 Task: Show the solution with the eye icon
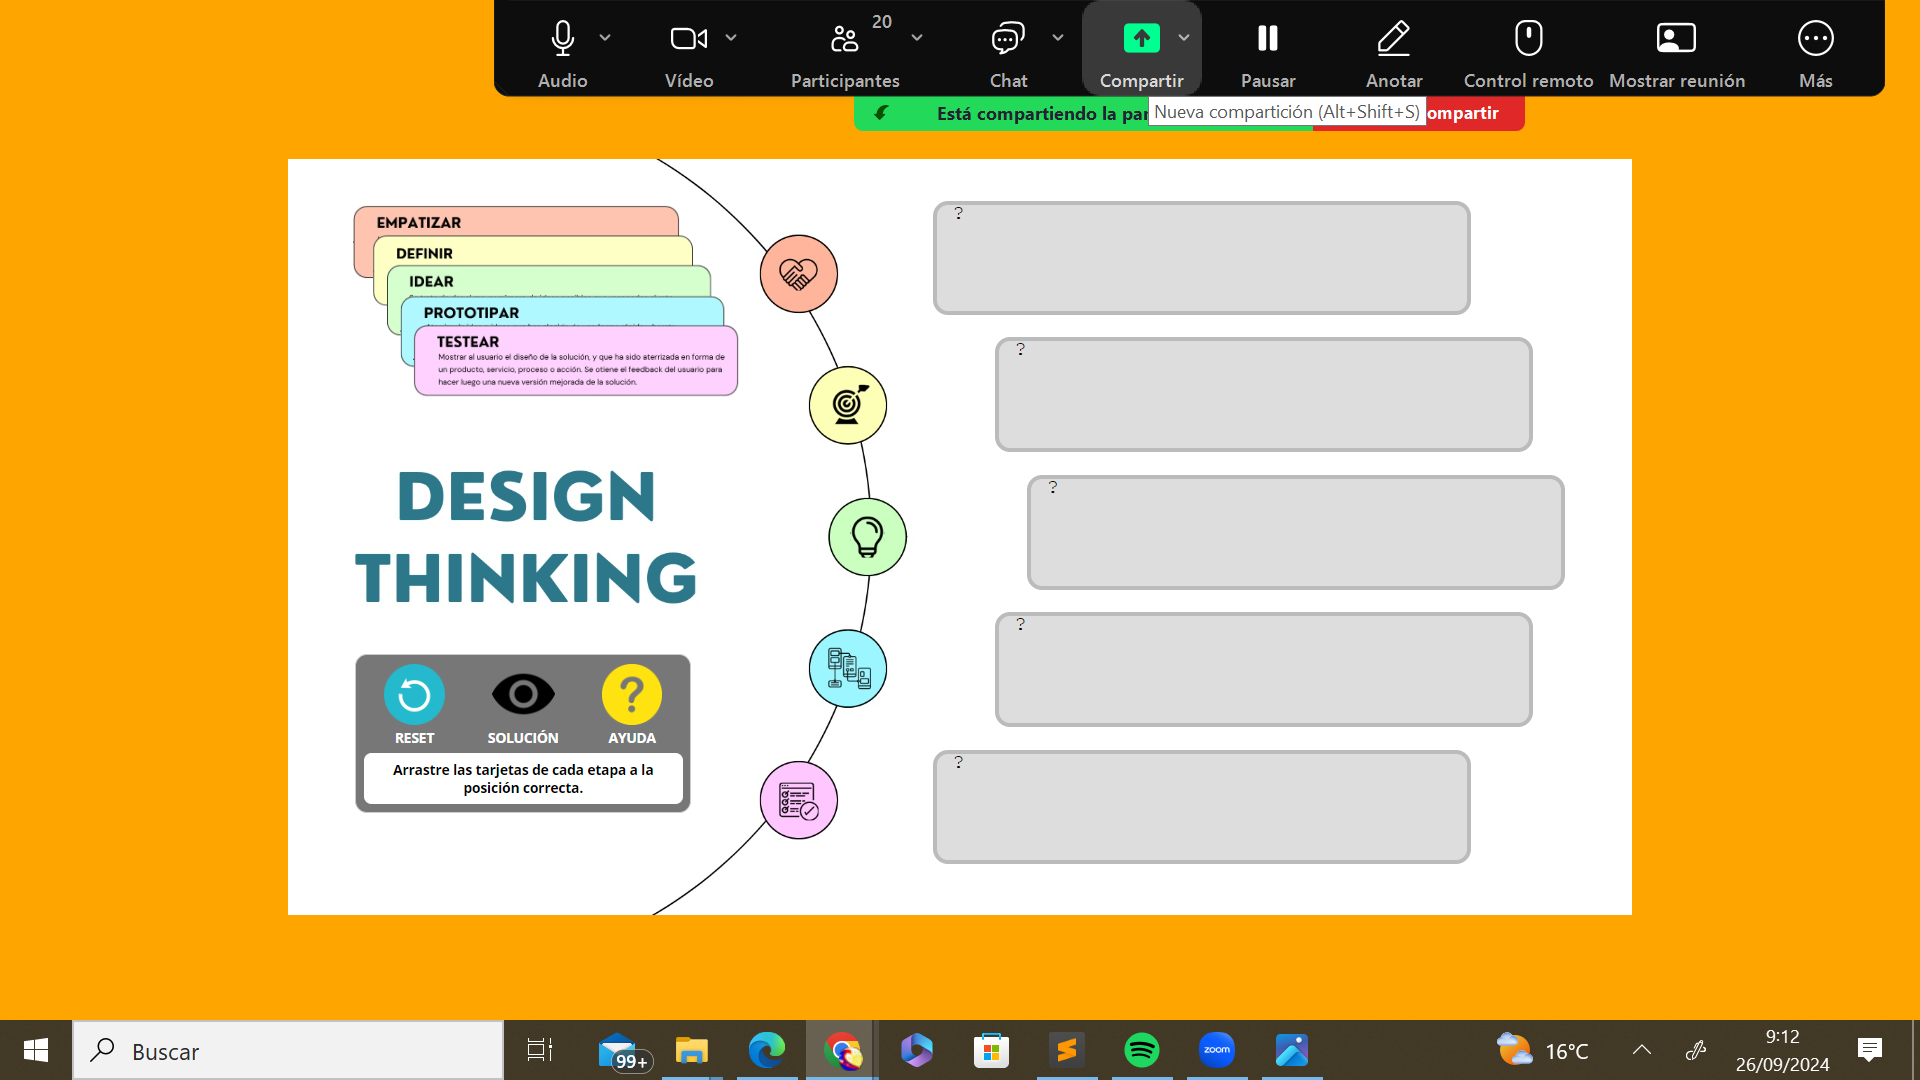point(522,695)
